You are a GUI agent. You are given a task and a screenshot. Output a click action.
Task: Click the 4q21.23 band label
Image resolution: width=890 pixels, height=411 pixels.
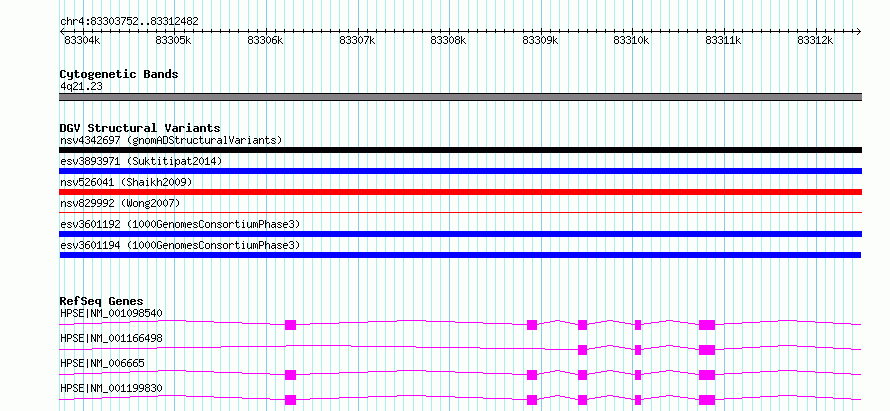point(81,86)
